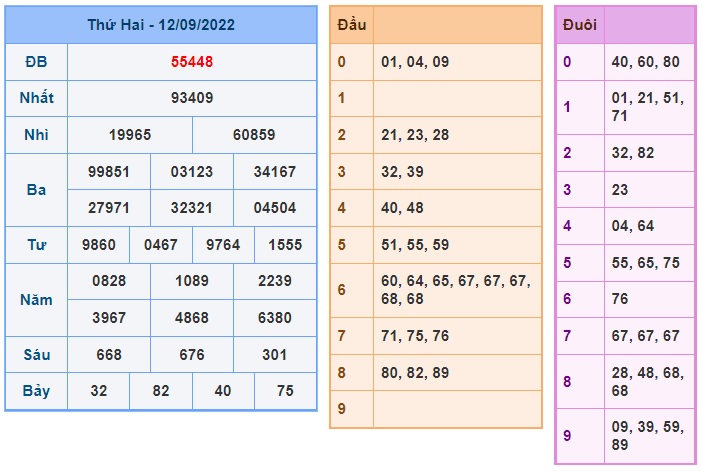This screenshot has width=702, height=471.
Task: Select Đuôi row value 76
Action: coord(620,299)
